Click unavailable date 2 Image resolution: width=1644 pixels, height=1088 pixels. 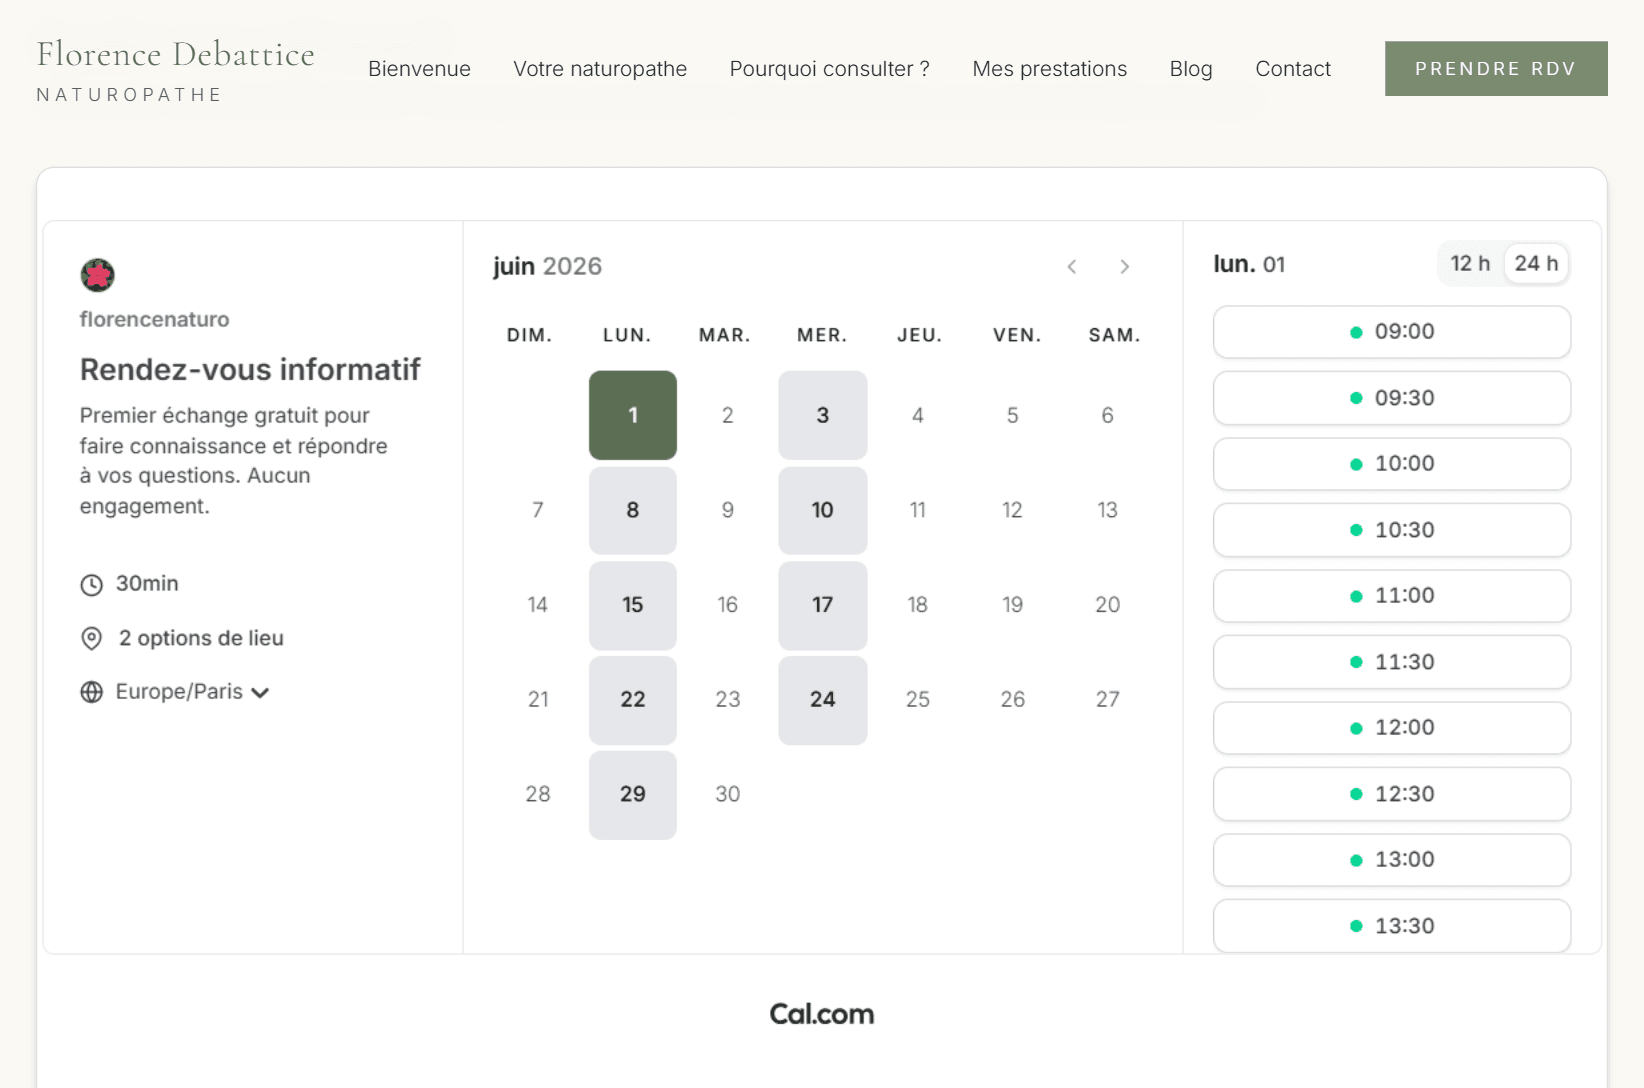pos(728,415)
